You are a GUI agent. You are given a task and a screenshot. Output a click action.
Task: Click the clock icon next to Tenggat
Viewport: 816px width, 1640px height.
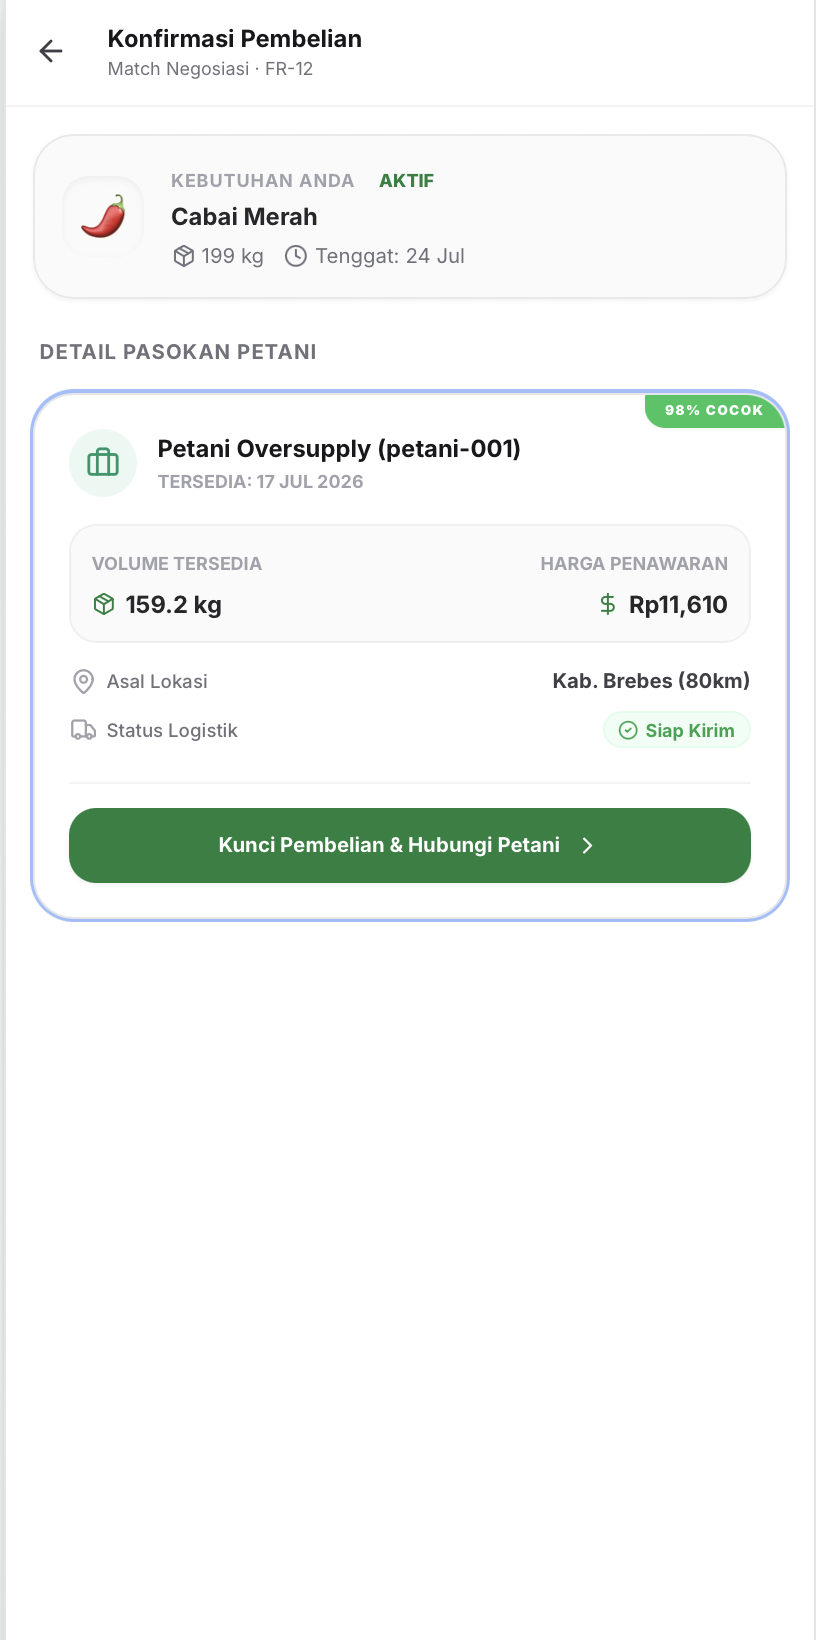tap(296, 256)
